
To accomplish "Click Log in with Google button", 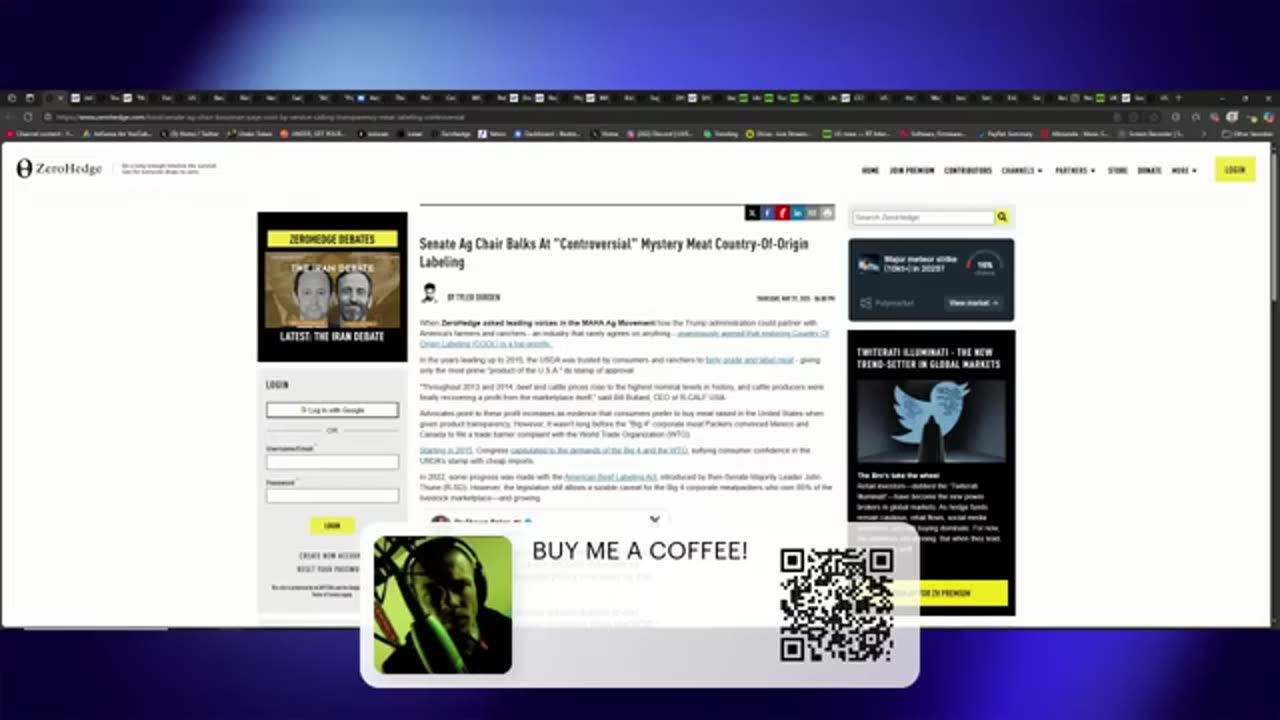I will [x=332, y=410].
